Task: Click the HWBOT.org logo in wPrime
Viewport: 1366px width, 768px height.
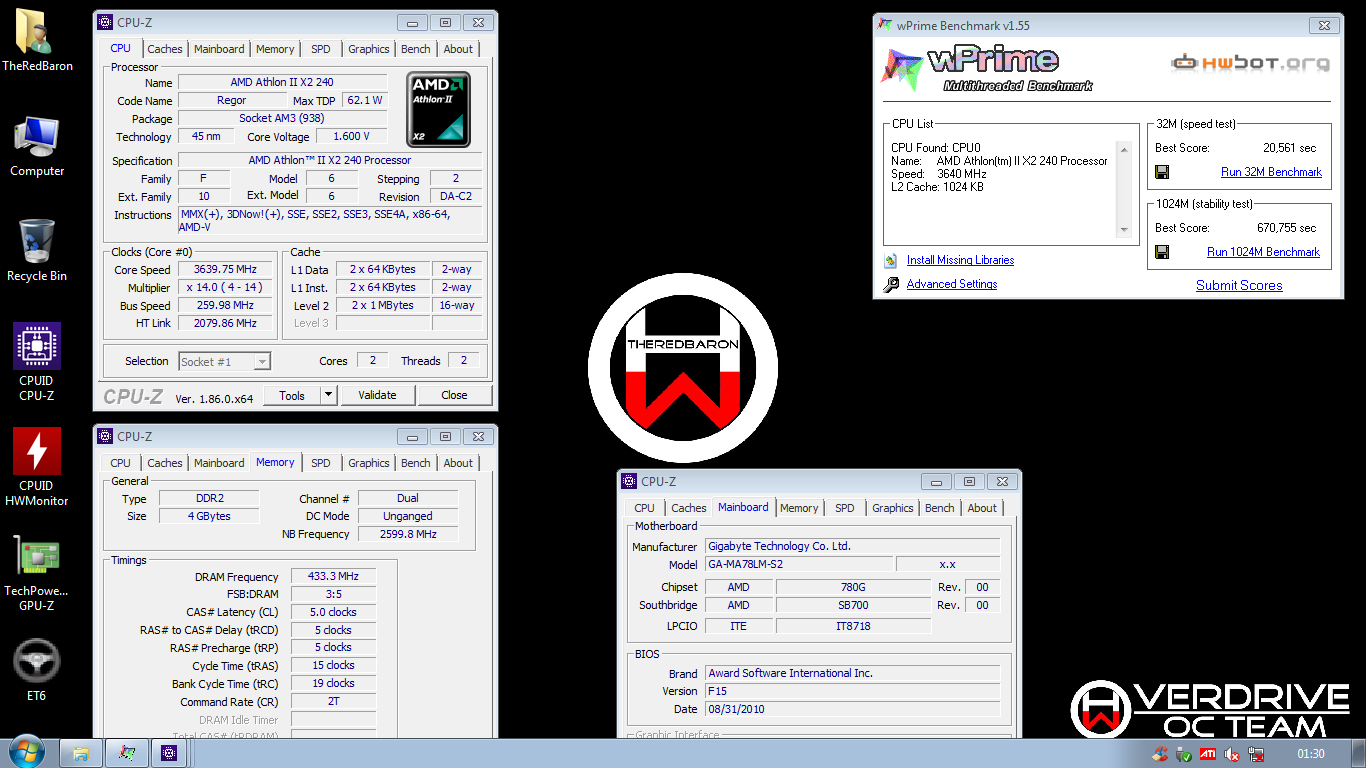Action: (1251, 63)
